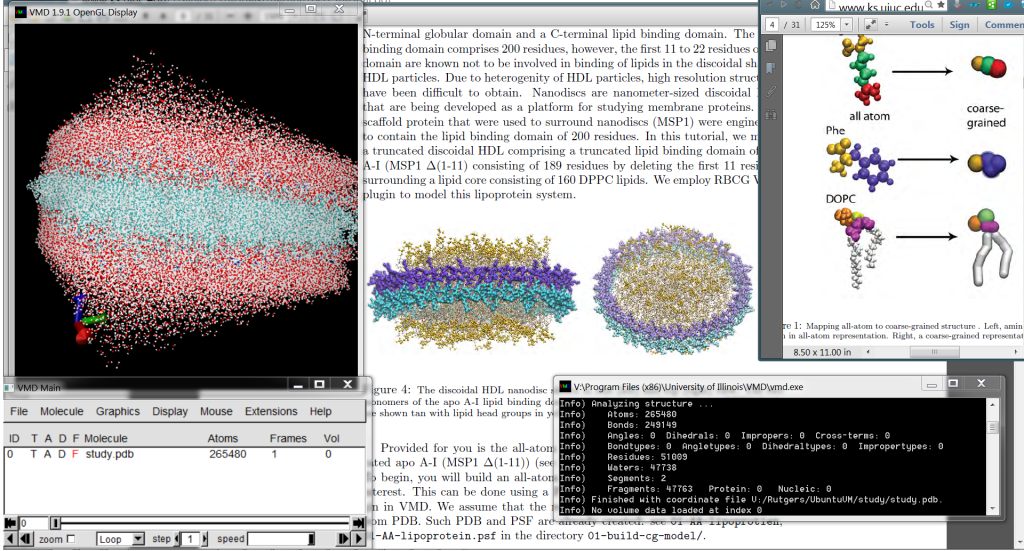Expand the 125% zoom level dropdown
This screenshot has height=551, width=1024.
848,25
